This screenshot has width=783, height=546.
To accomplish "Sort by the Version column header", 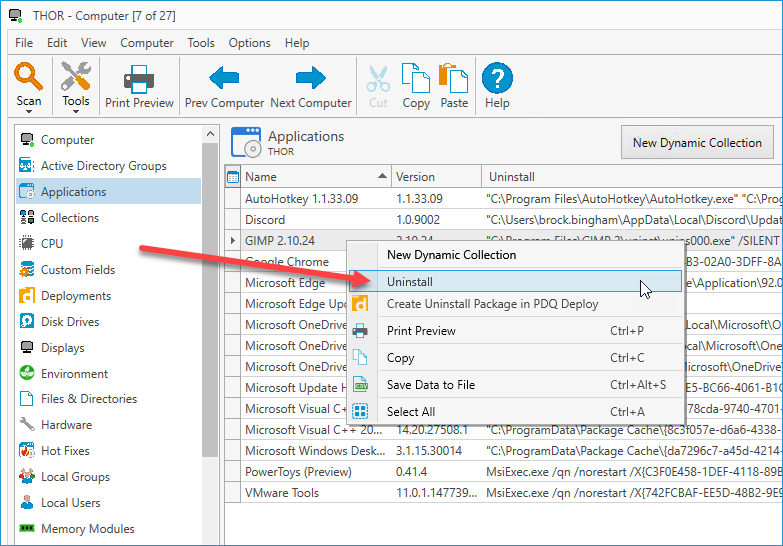I will (x=436, y=177).
